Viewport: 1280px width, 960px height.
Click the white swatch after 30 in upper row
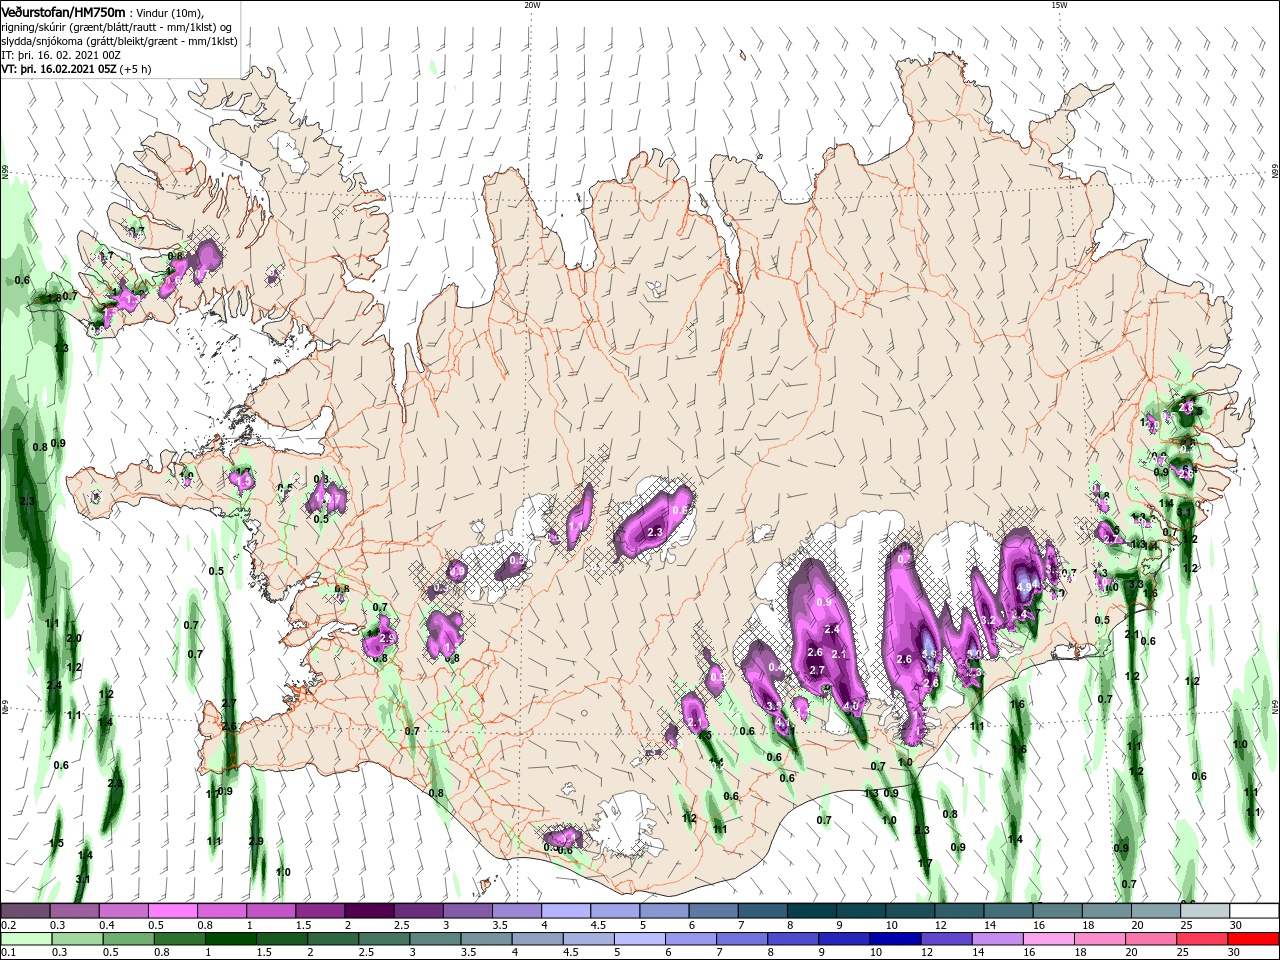1253,911
